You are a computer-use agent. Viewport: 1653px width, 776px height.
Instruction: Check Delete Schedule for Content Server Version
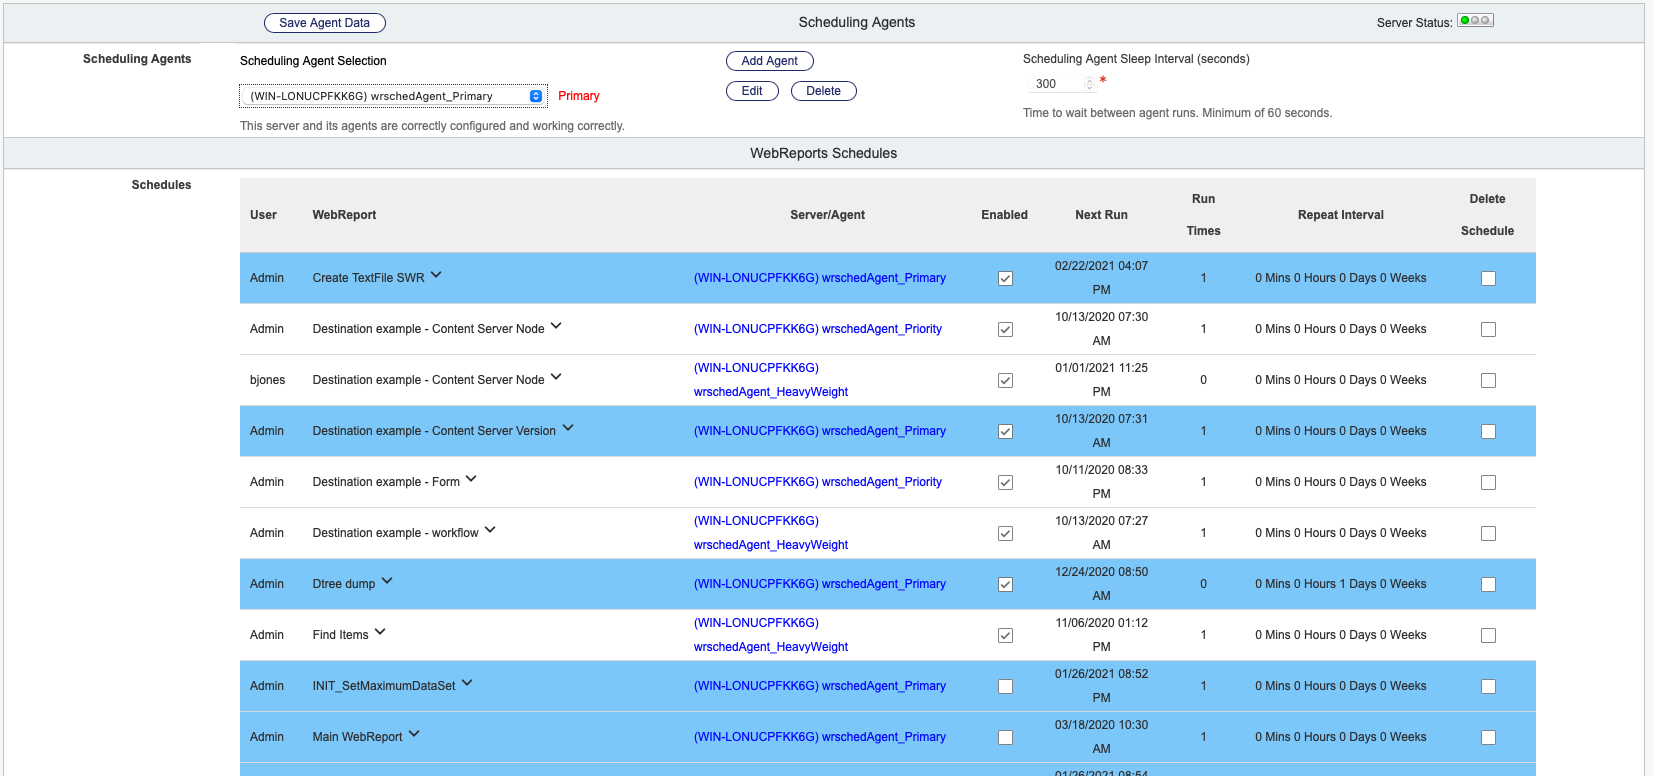click(1488, 432)
